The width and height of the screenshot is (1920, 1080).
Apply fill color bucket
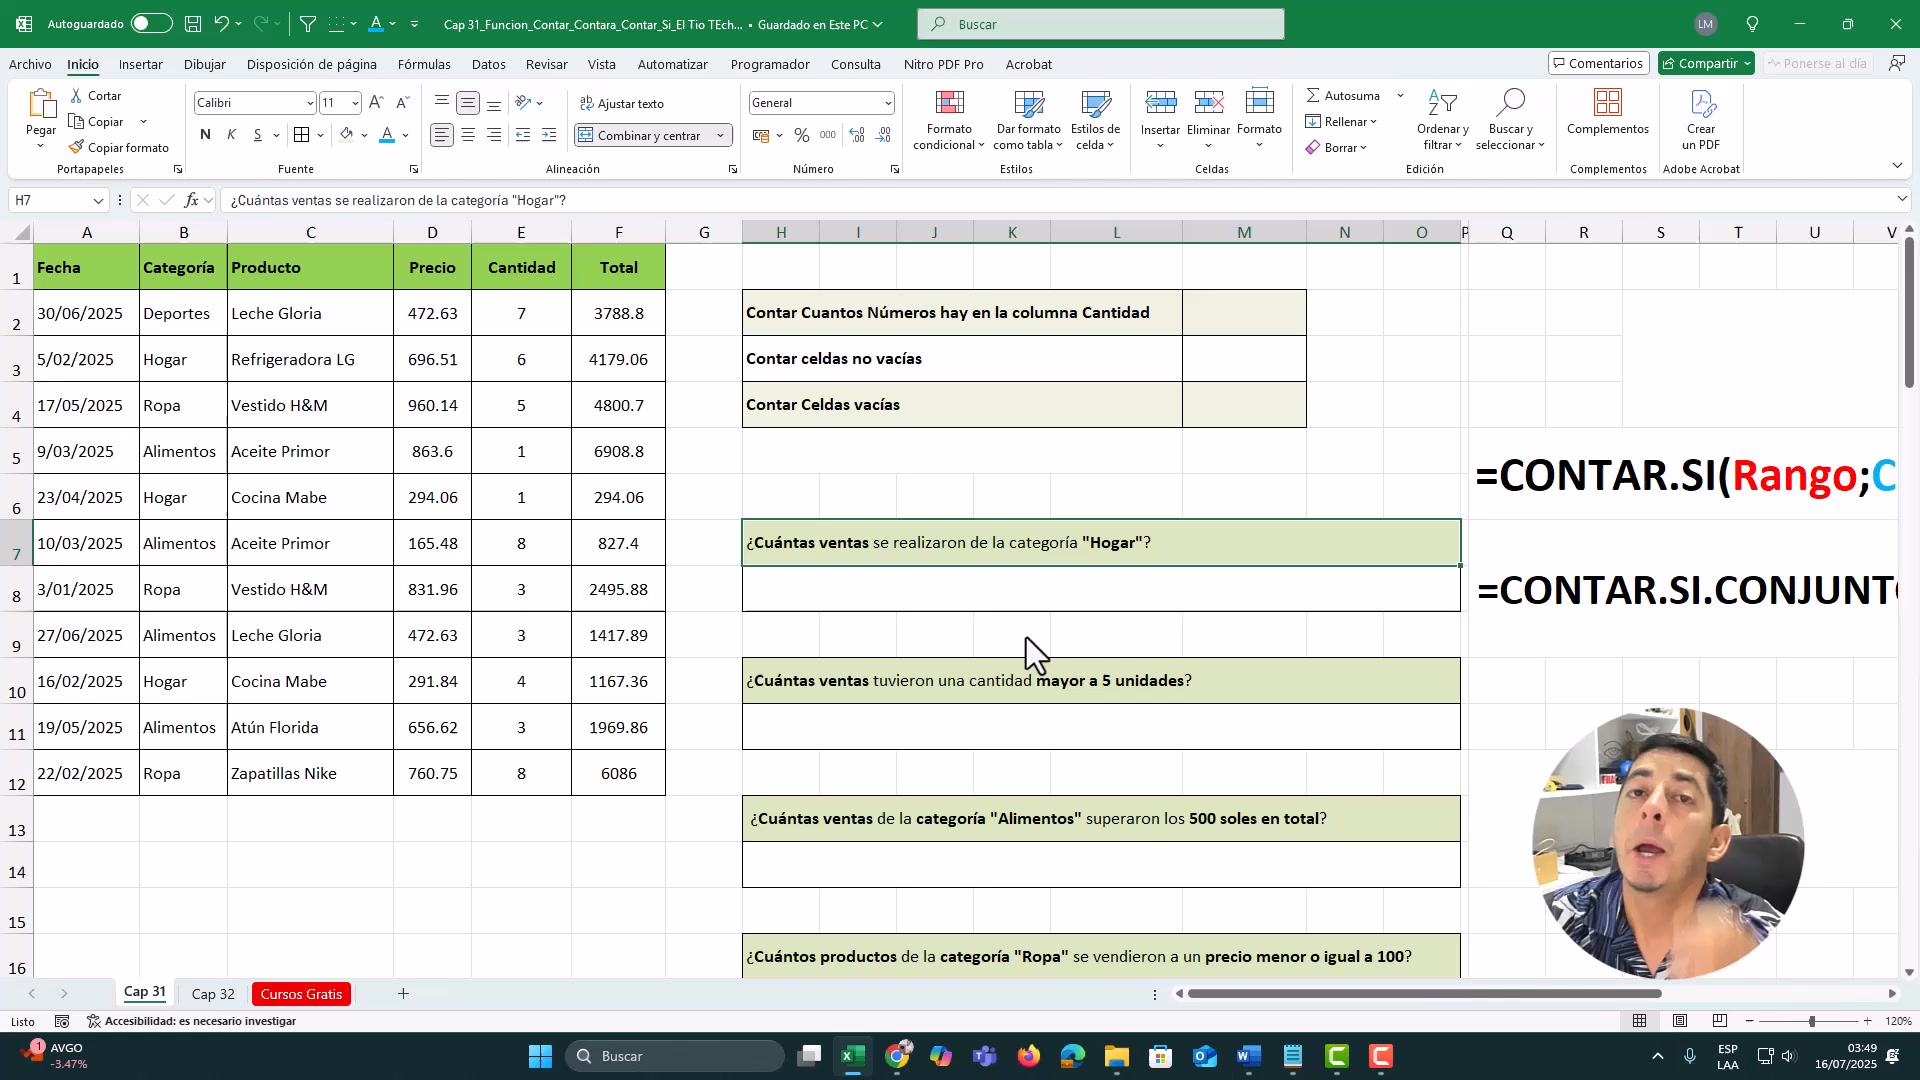pyautogui.click(x=346, y=135)
